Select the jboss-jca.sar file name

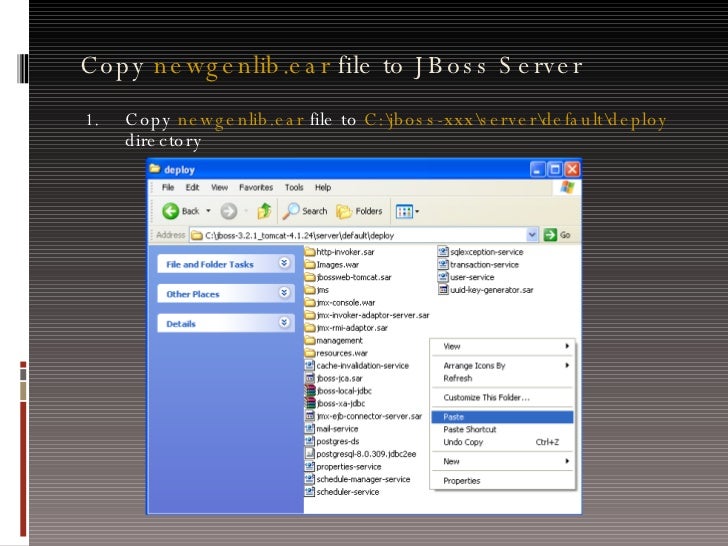[x=339, y=378]
